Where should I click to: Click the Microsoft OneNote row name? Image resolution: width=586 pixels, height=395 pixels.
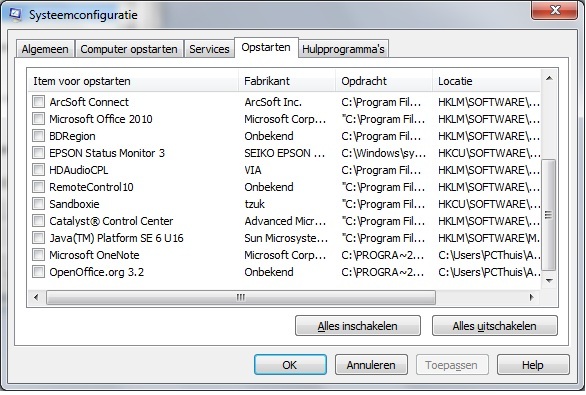pyautogui.click(x=94, y=255)
